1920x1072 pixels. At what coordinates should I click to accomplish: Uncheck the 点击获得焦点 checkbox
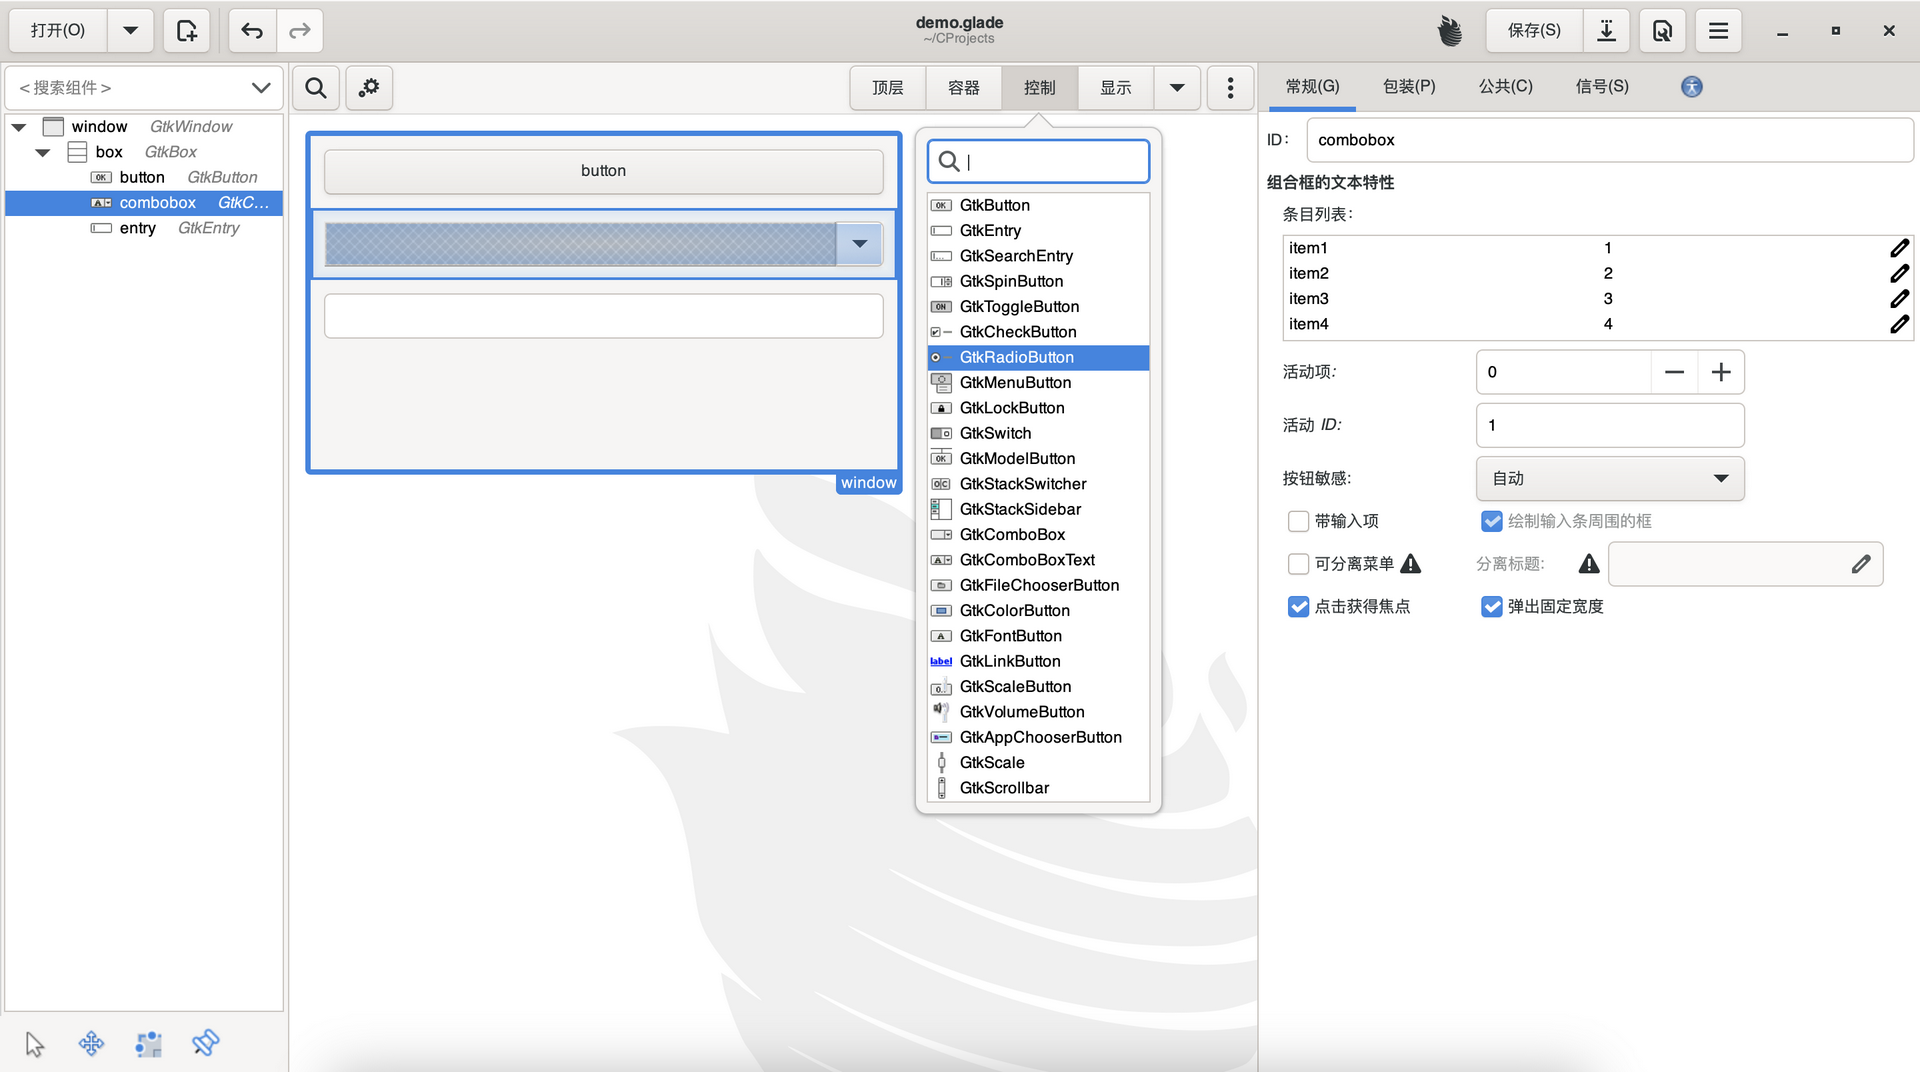click(1298, 607)
